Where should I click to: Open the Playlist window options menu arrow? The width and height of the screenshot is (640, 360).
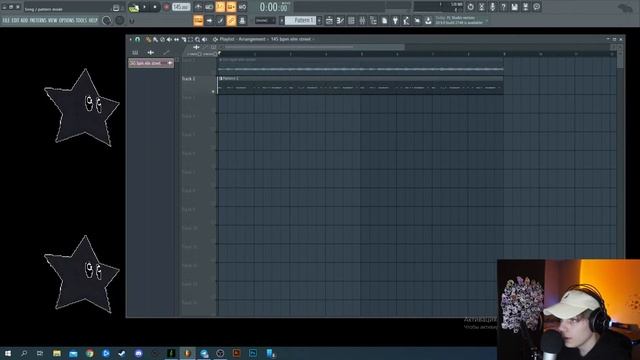pos(130,40)
